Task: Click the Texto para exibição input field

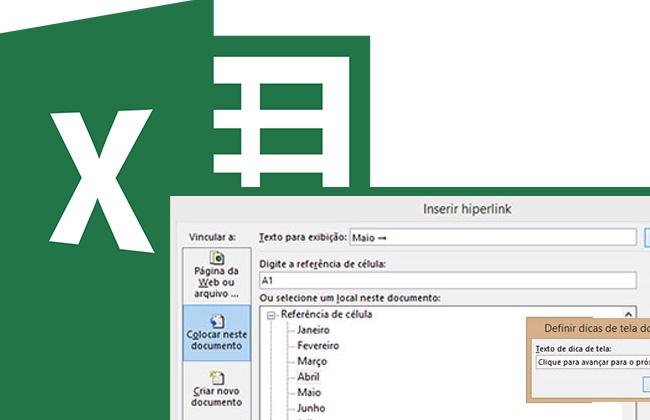Action: [x=493, y=237]
